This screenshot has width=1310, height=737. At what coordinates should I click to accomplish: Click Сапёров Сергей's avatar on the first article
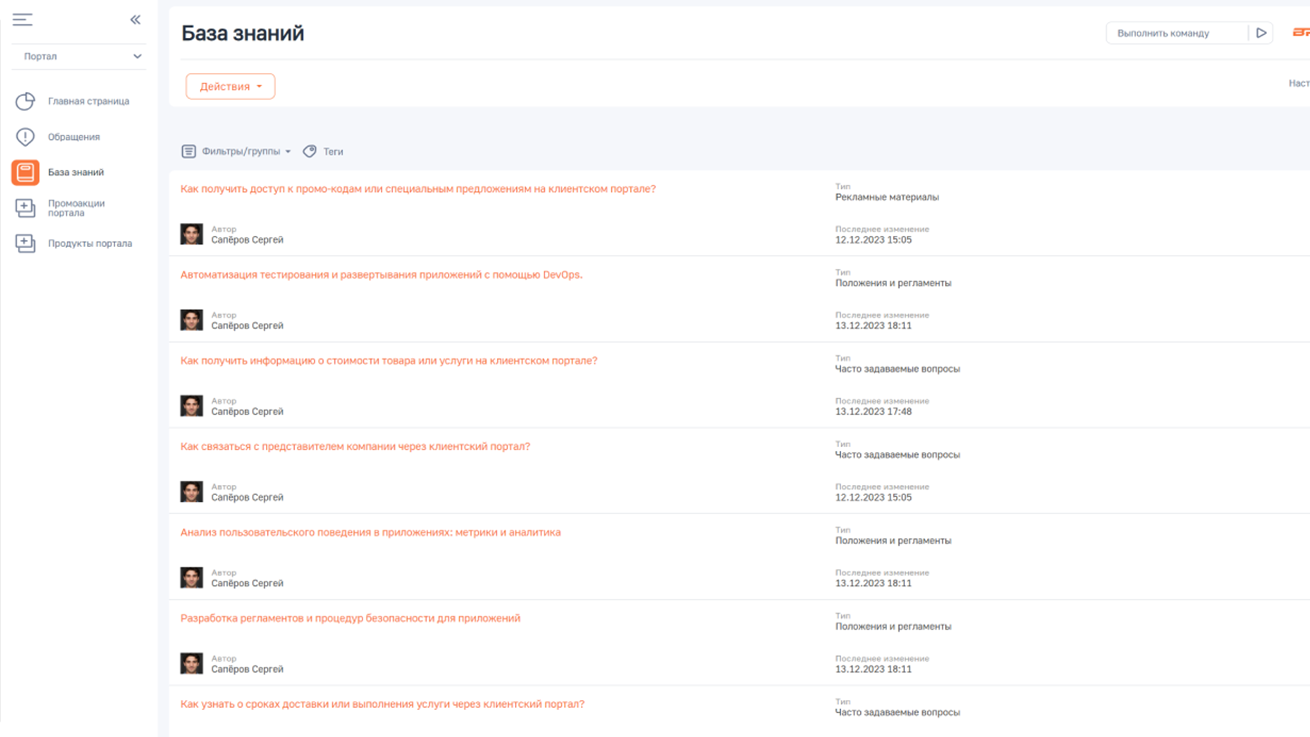pos(191,232)
